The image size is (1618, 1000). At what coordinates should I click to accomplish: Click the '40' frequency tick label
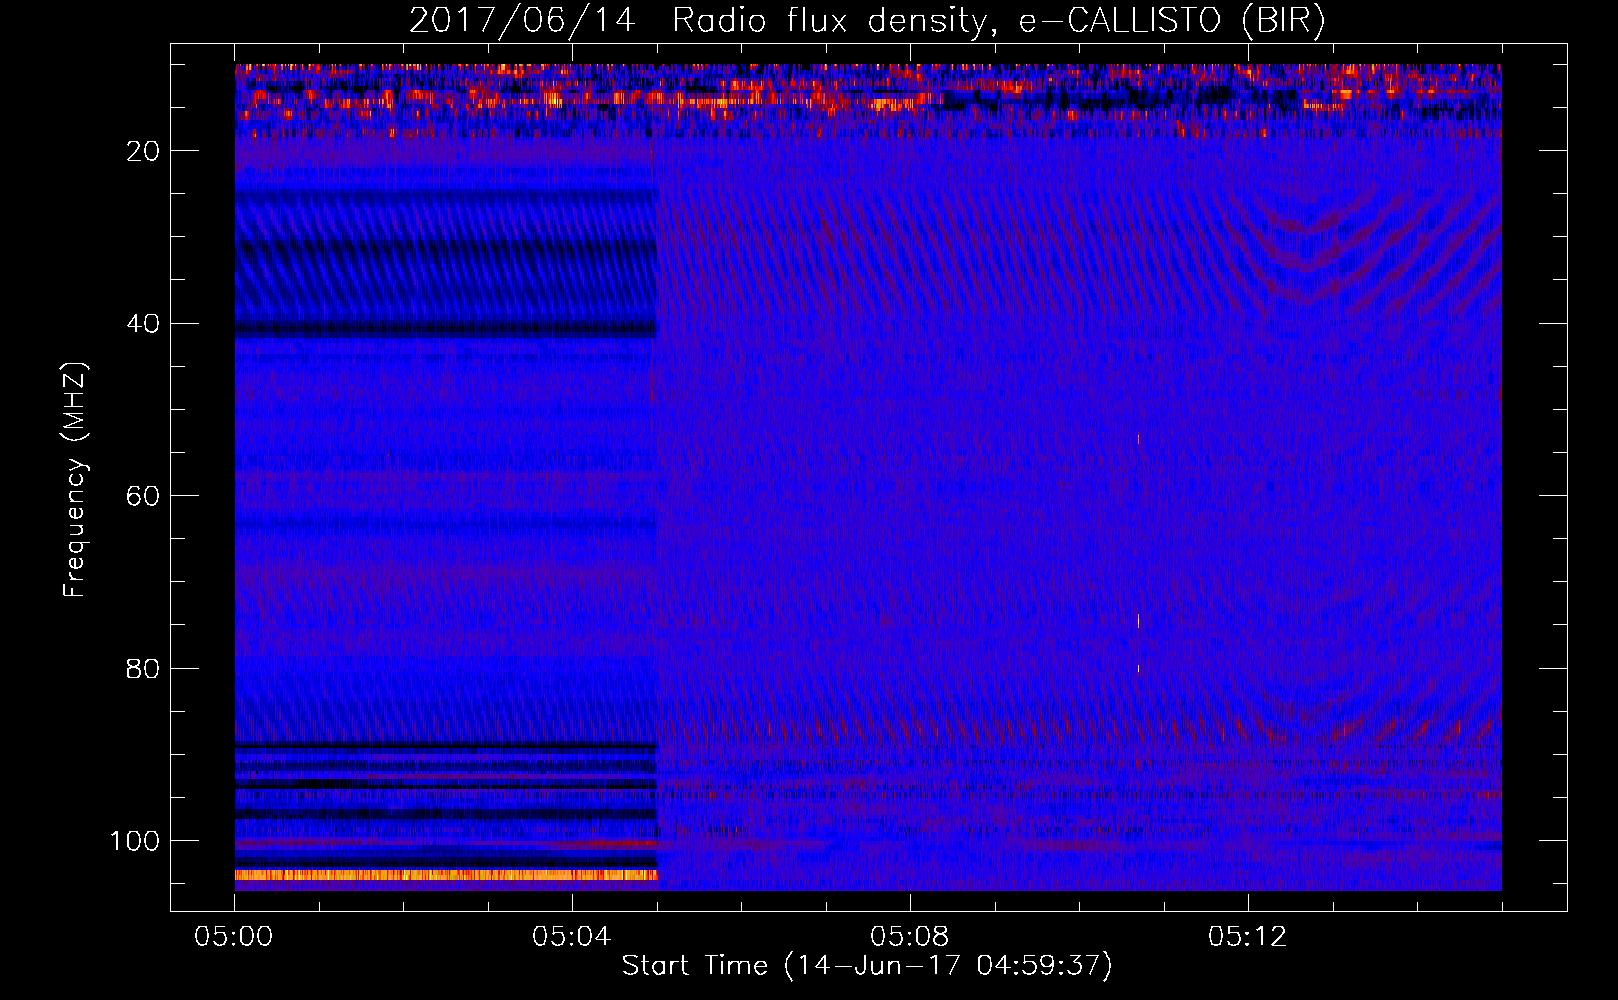pyautogui.click(x=144, y=324)
